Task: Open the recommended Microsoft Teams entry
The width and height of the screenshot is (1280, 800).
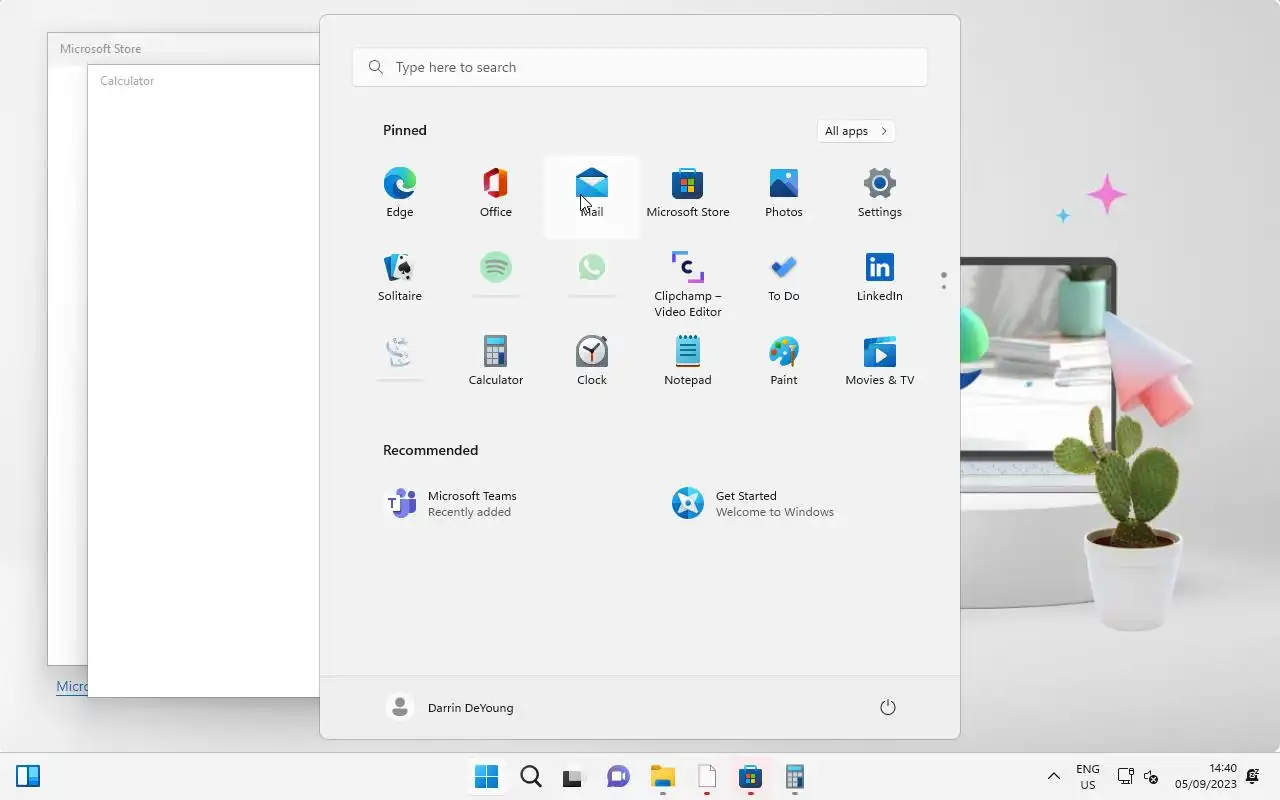Action: (496, 503)
